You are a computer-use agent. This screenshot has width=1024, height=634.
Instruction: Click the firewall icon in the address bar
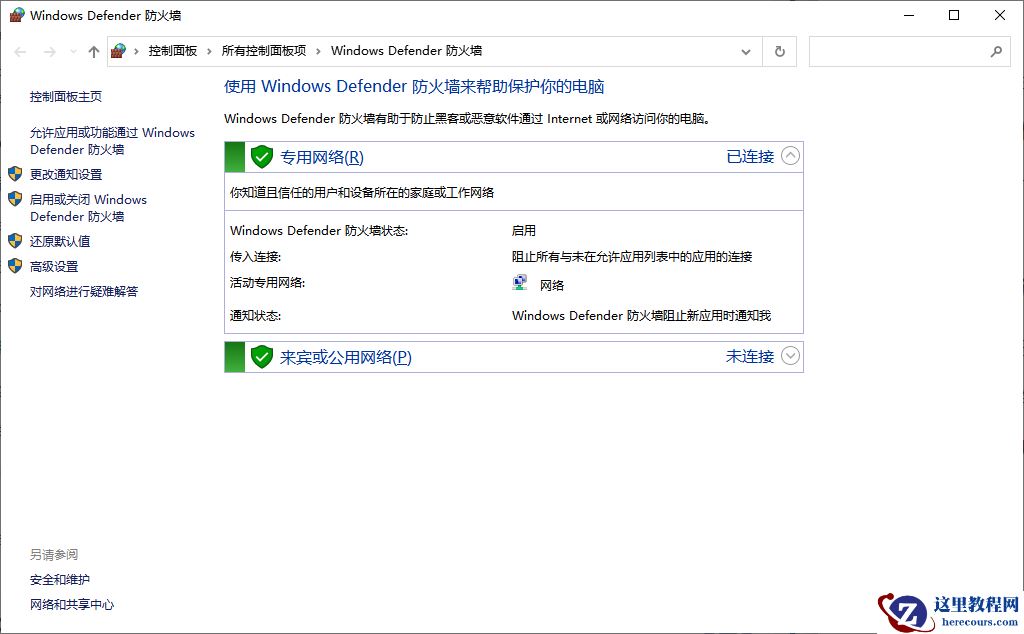(x=119, y=50)
